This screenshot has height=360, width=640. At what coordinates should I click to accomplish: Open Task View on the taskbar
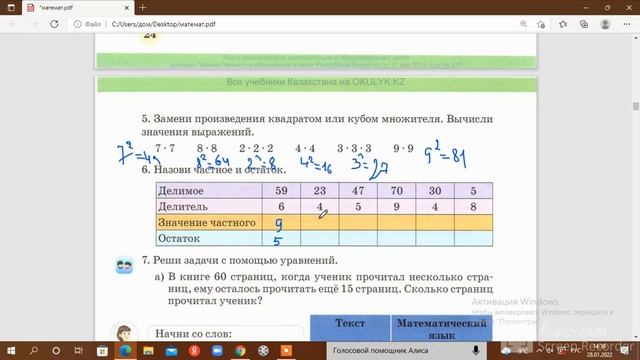tap(79, 351)
